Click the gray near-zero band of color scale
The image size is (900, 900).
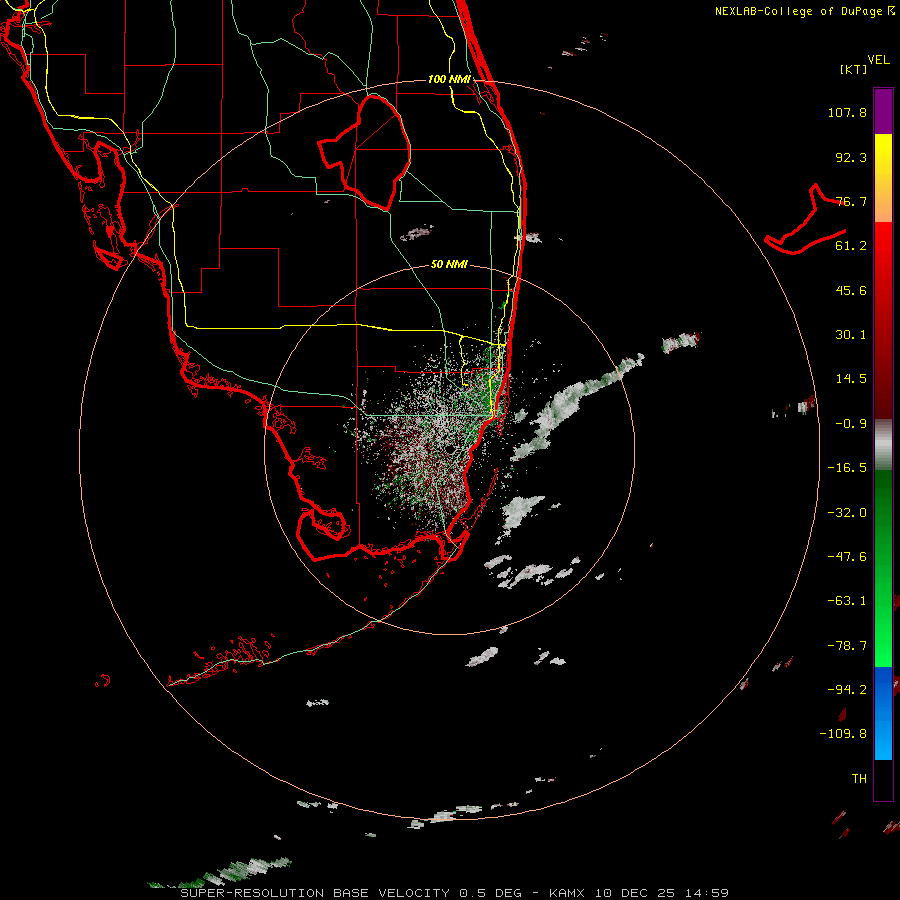click(x=883, y=443)
